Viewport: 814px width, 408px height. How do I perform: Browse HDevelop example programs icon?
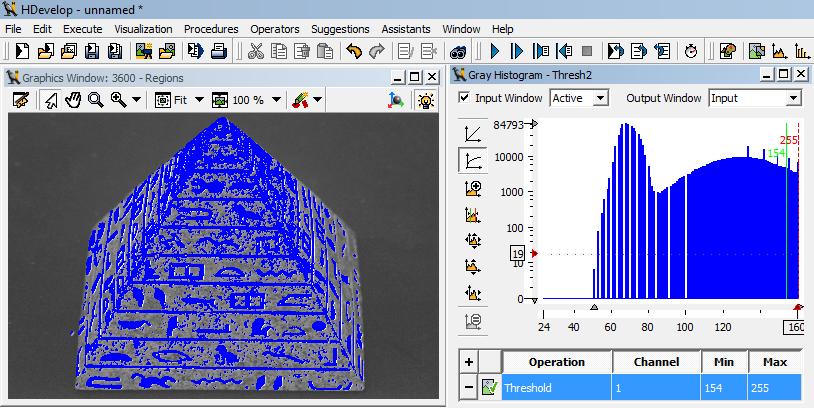69,51
